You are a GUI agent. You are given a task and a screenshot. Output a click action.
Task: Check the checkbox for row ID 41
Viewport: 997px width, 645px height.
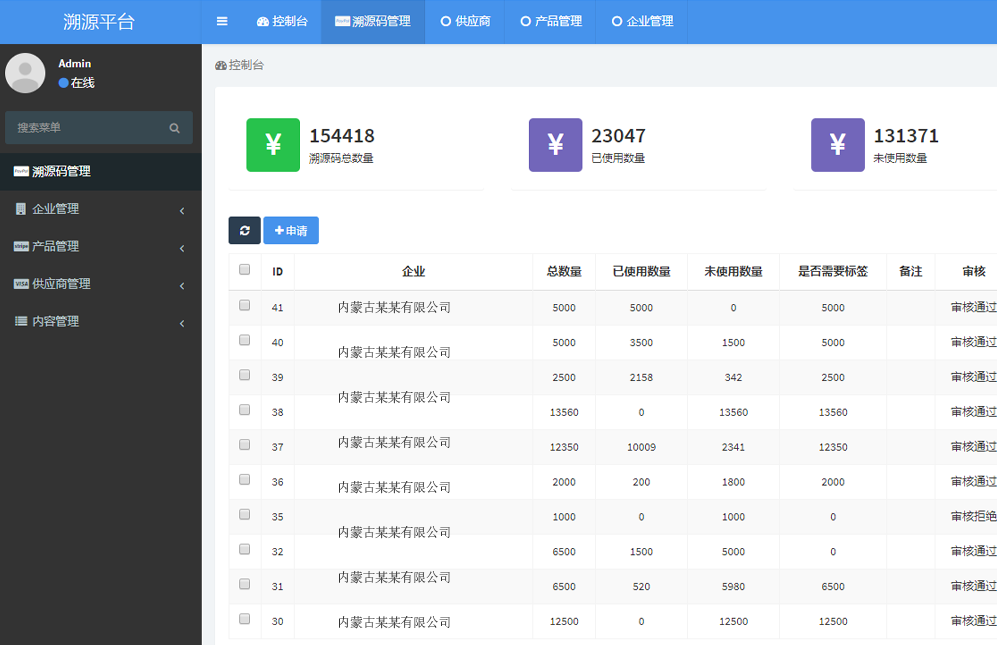(x=245, y=306)
